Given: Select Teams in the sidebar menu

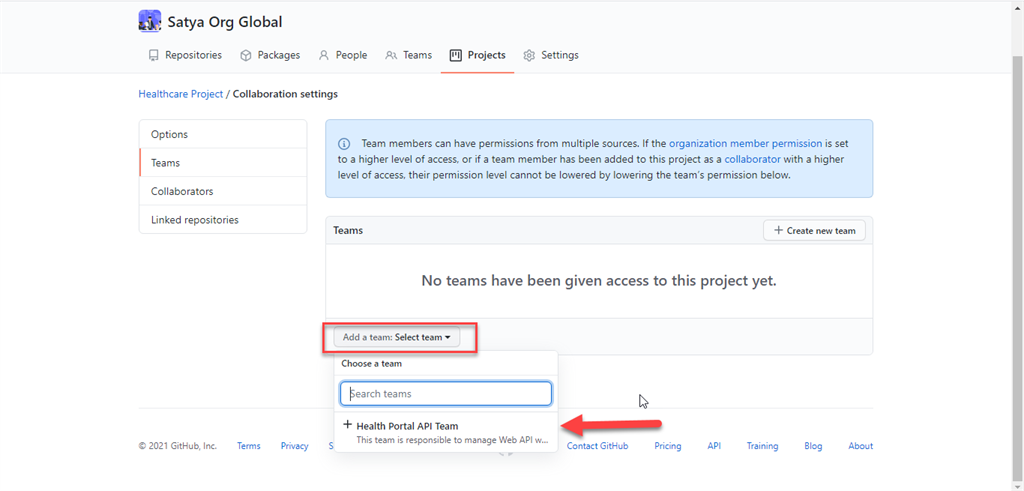Looking at the screenshot, I should tap(223, 163).
